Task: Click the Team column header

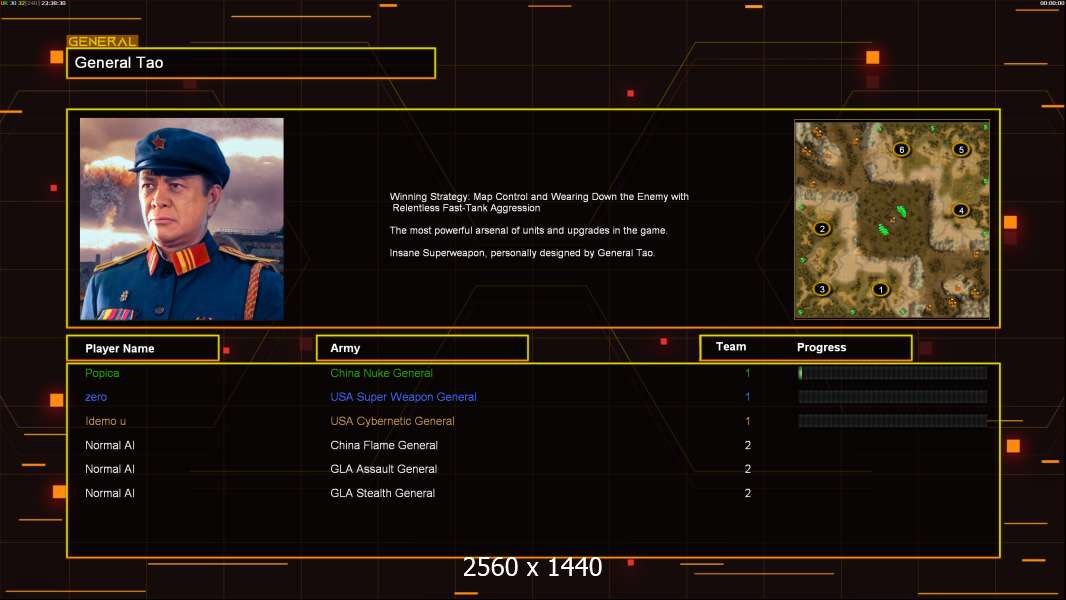Action: (731, 347)
